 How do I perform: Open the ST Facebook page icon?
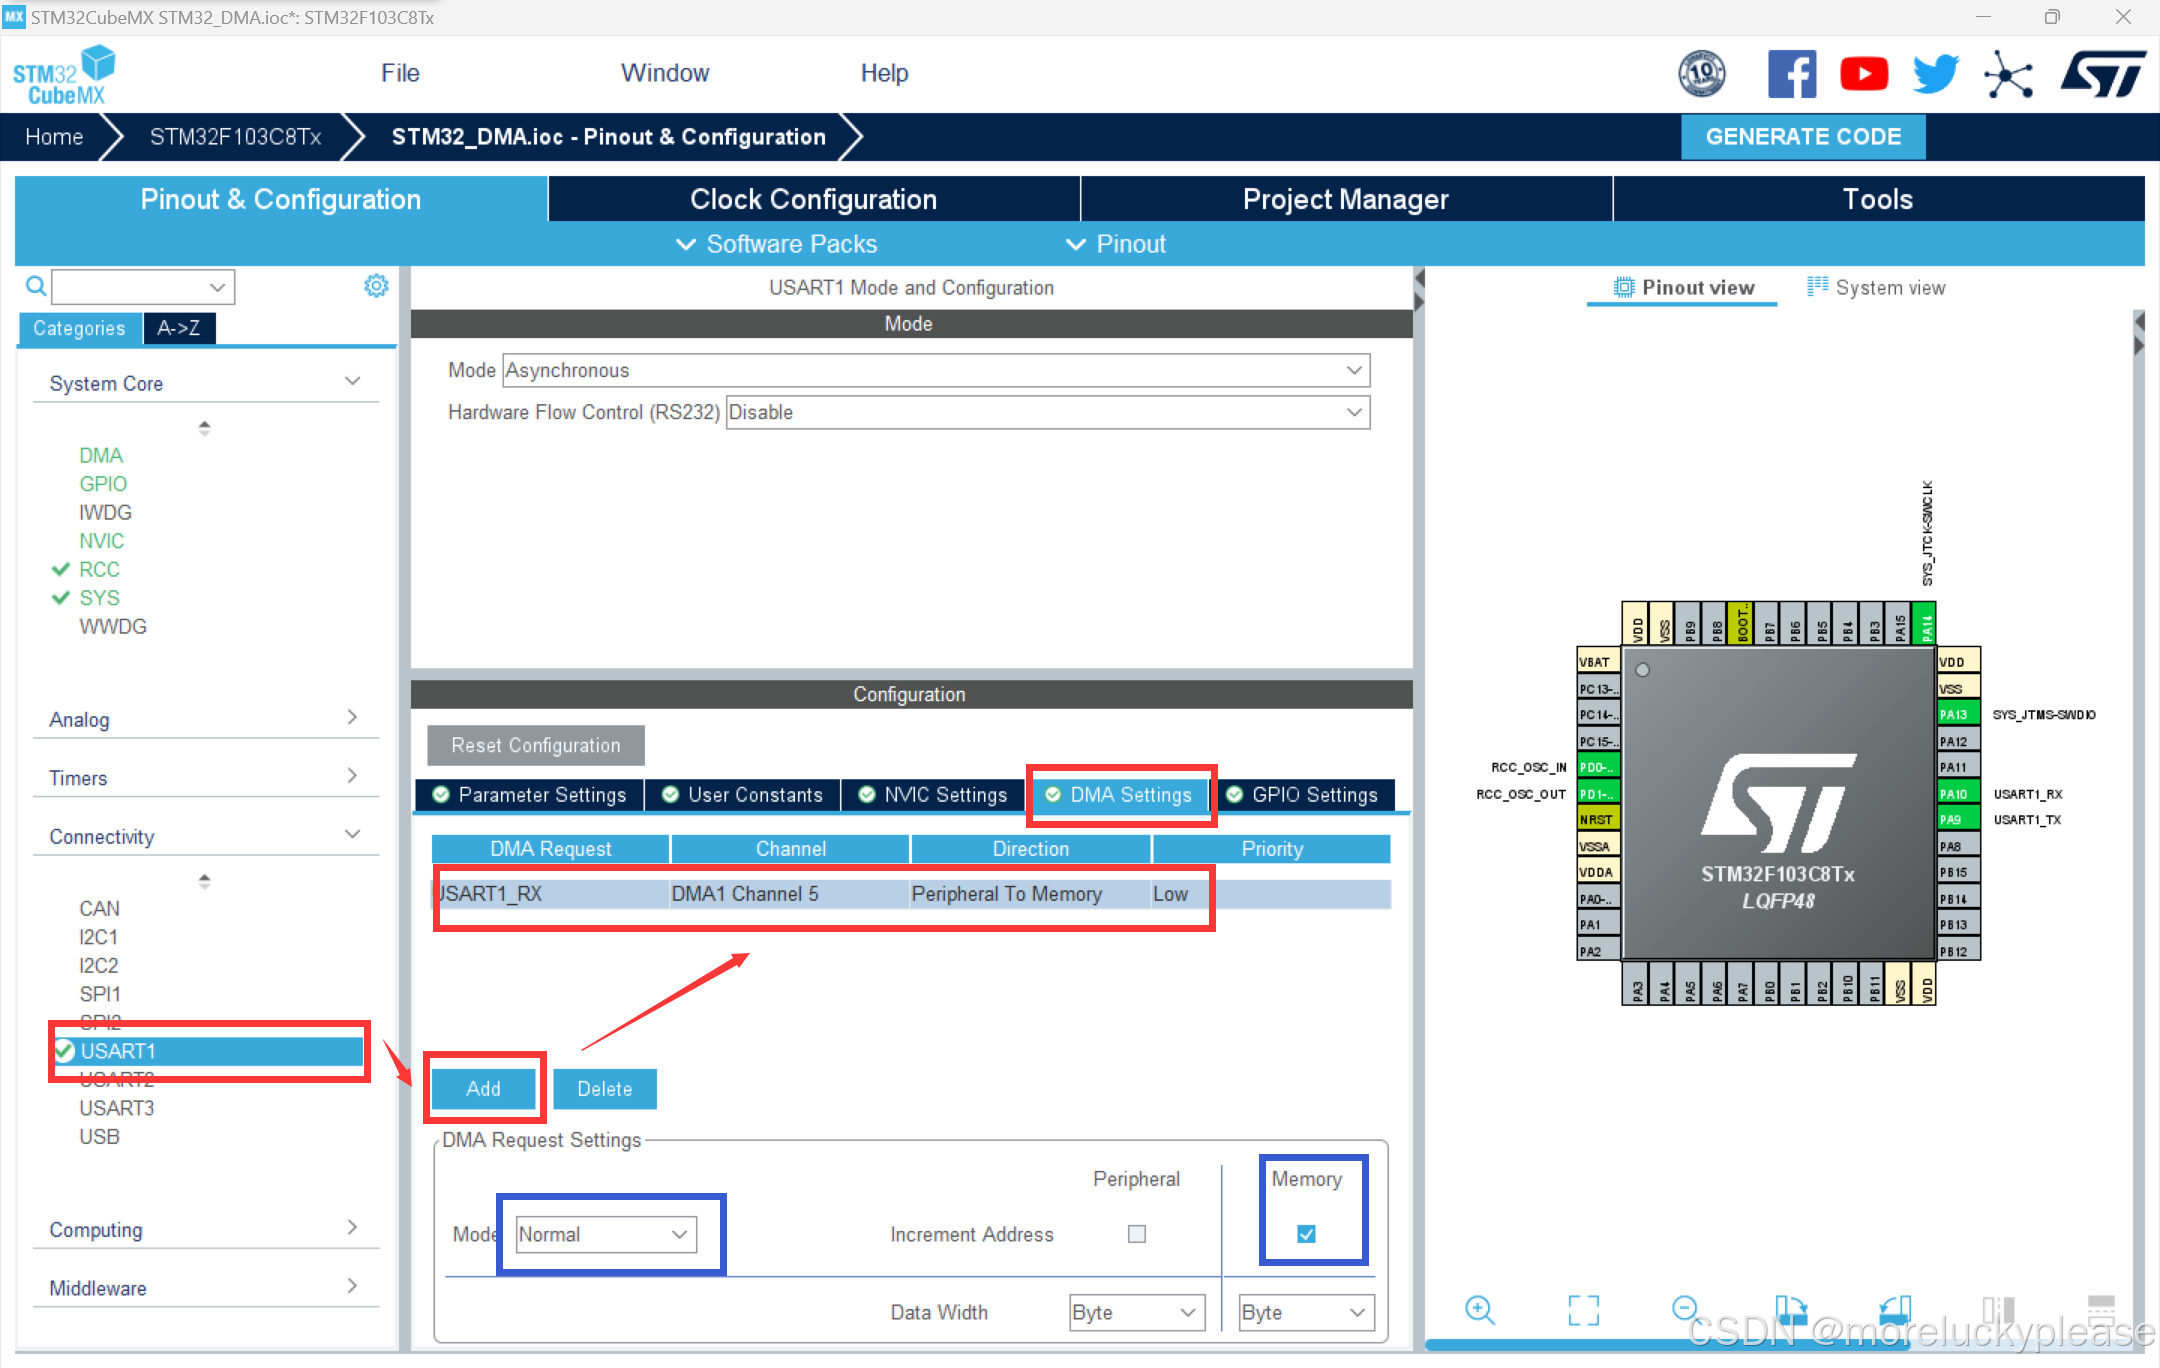pyautogui.click(x=1791, y=74)
